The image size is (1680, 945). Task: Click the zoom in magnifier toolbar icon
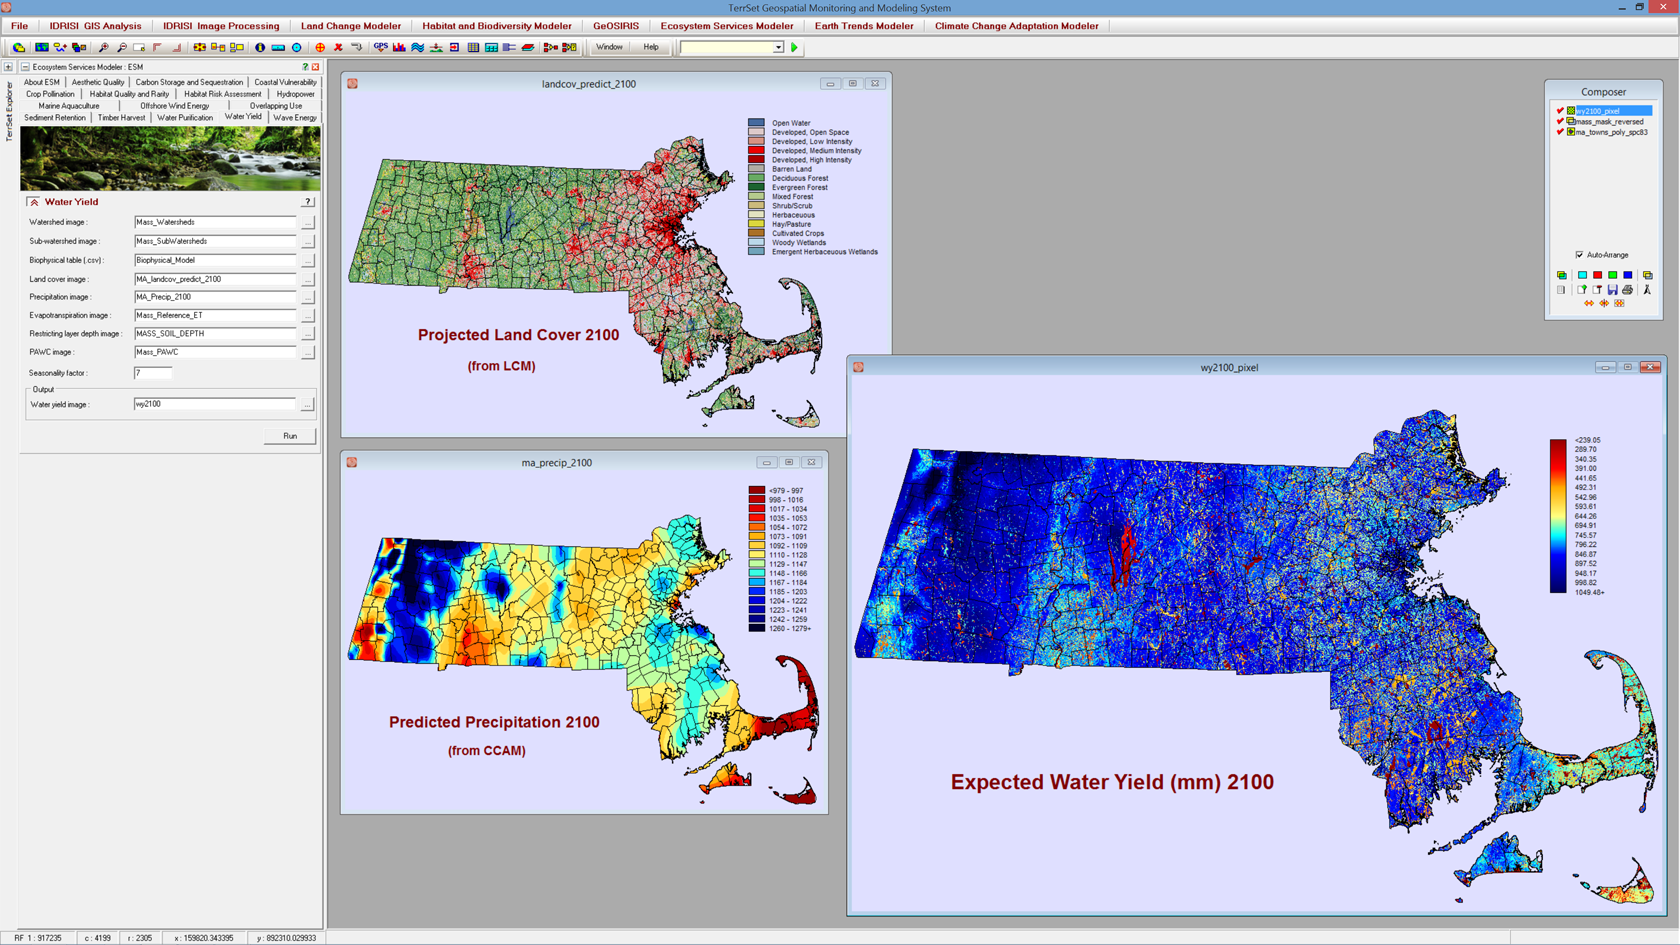click(x=104, y=47)
